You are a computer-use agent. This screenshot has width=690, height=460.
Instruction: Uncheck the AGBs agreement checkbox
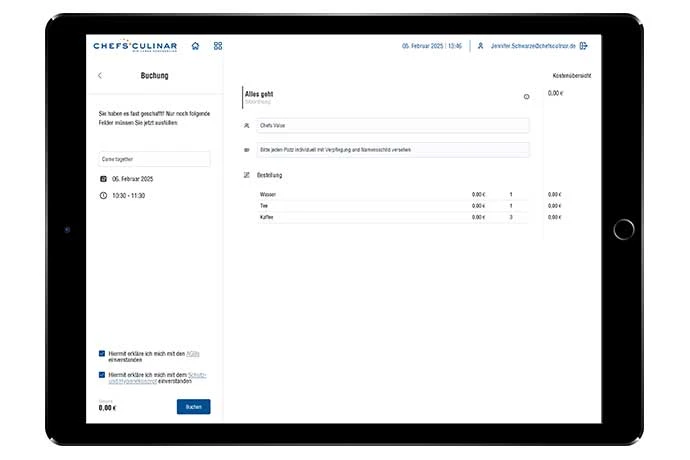[x=102, y=353]
